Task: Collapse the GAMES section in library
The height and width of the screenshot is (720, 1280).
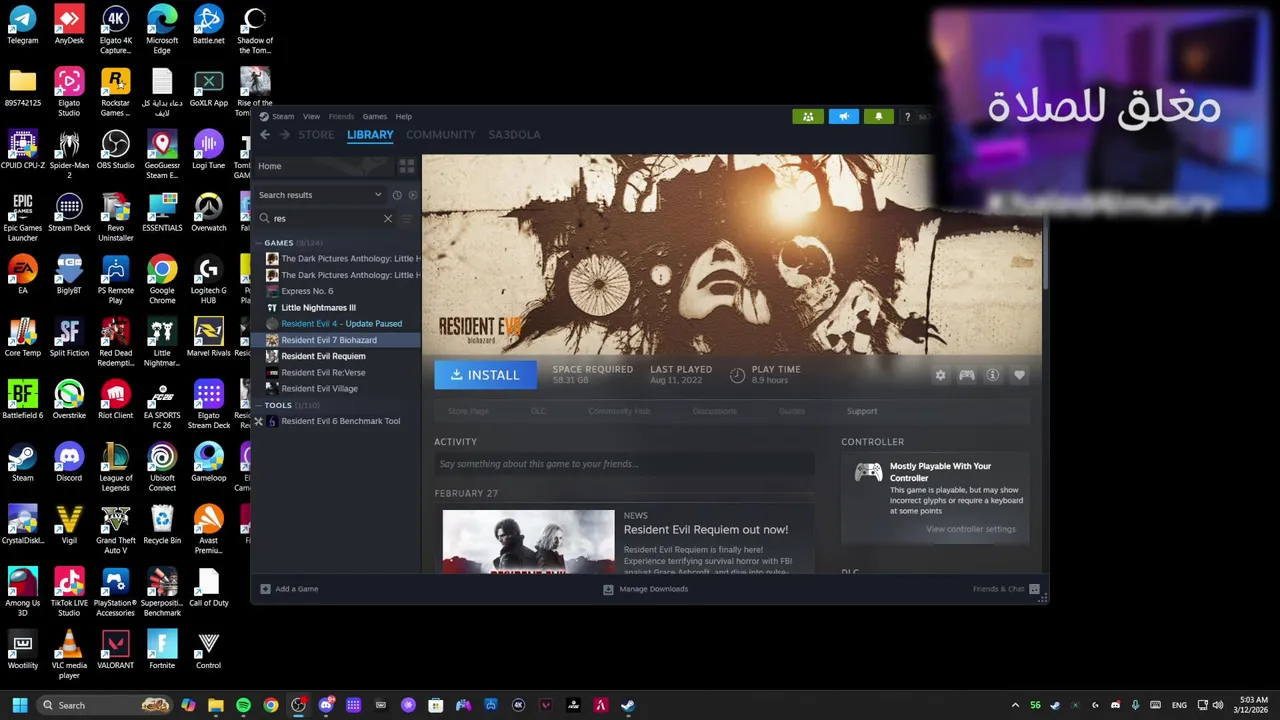Action: (259, 243)
